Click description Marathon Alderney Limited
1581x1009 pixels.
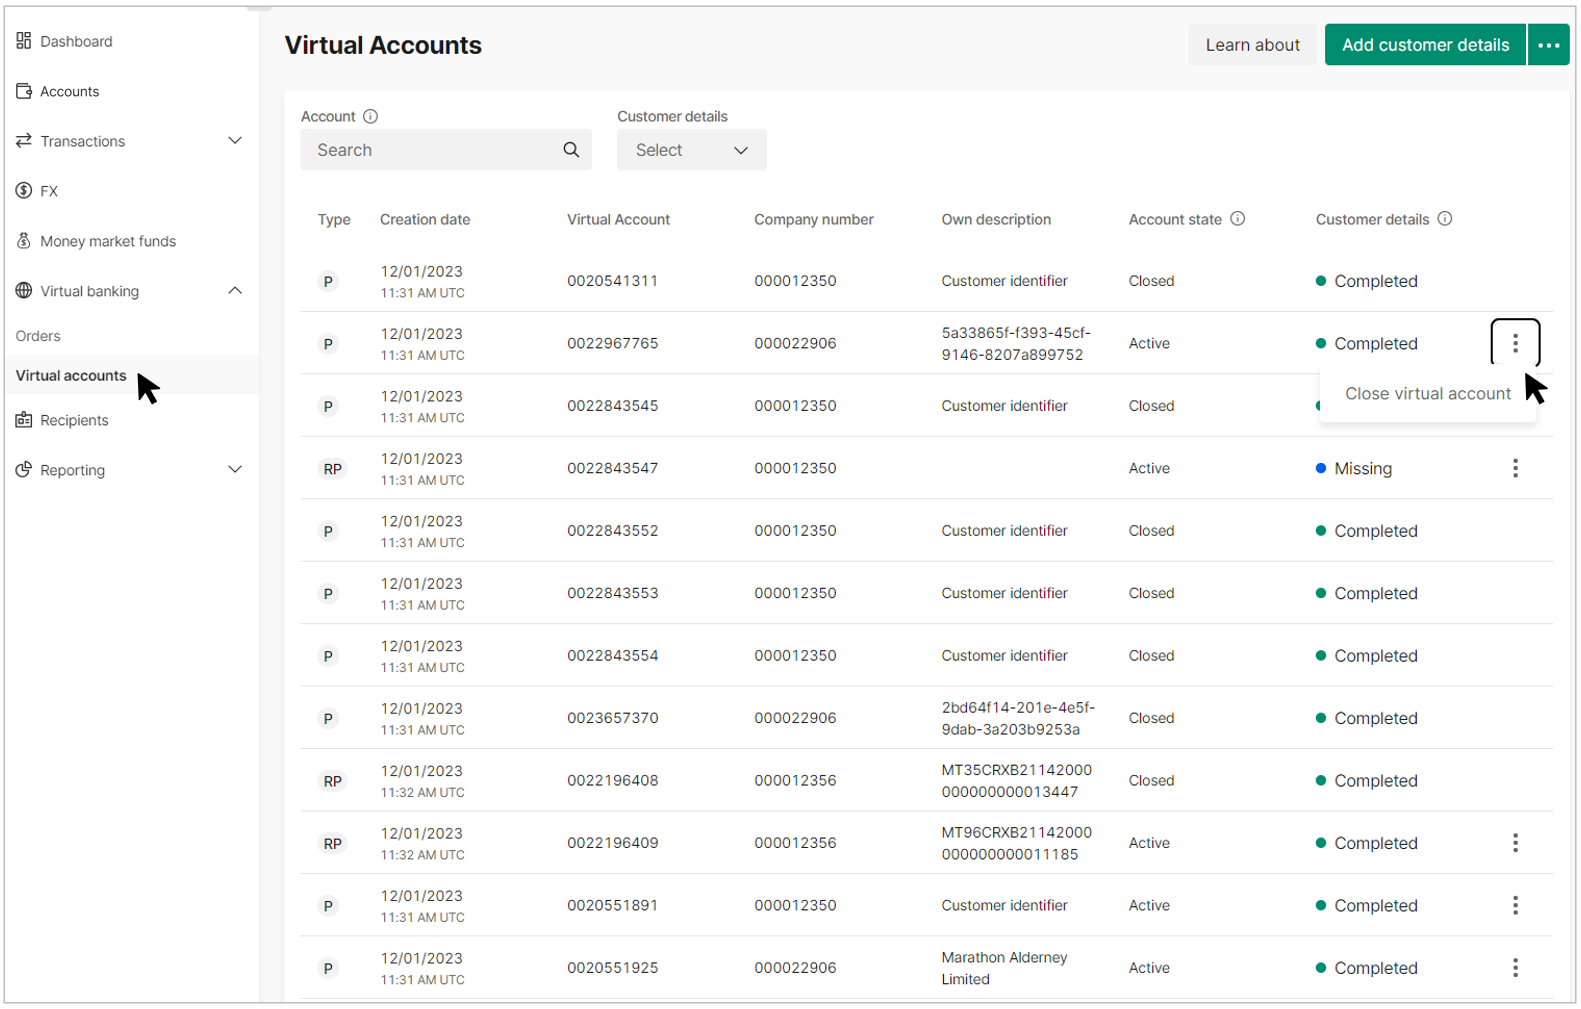point(1004,968)
